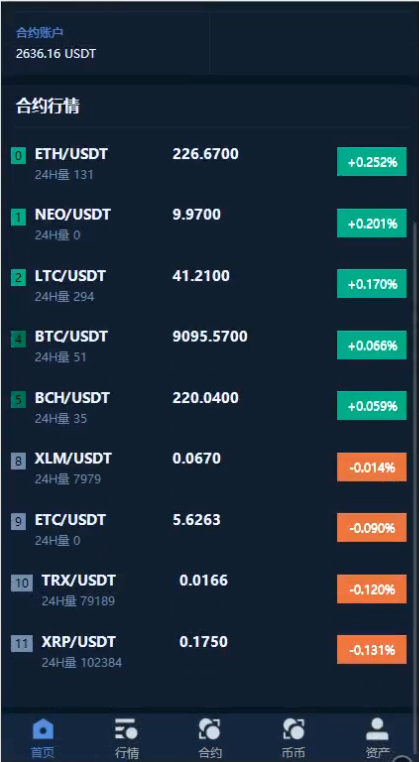Click the green rank badge 0 beside ETH/USDT
The image size is (419, 762).
[18, 156]
